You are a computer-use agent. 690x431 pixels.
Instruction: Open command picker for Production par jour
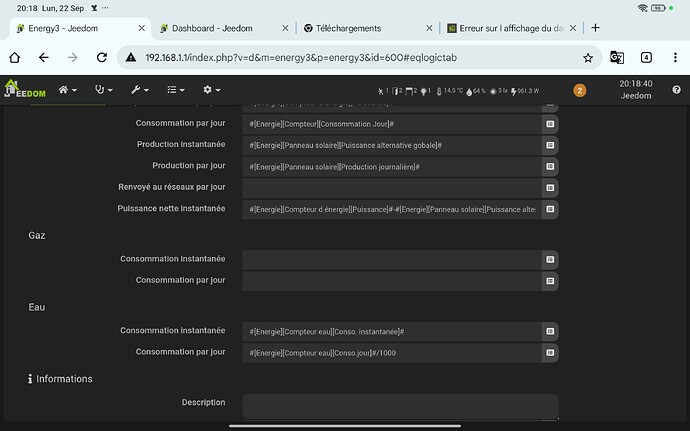tap(550, 166)
